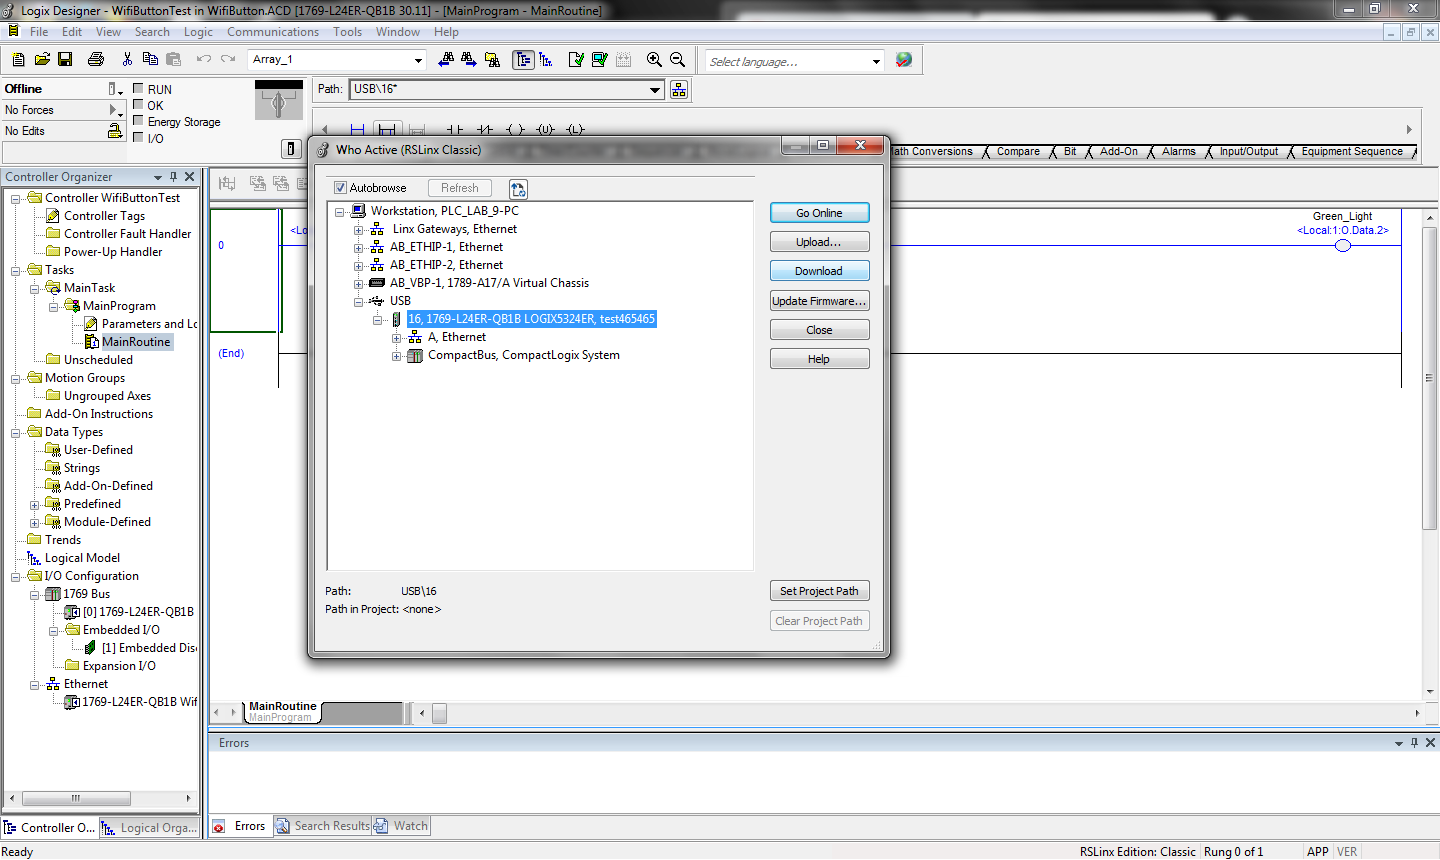This screenshot has width=1440, height=860.
Task: Expand the AB_ETHIP-1, Ethernet node
Action: [358, 247]
